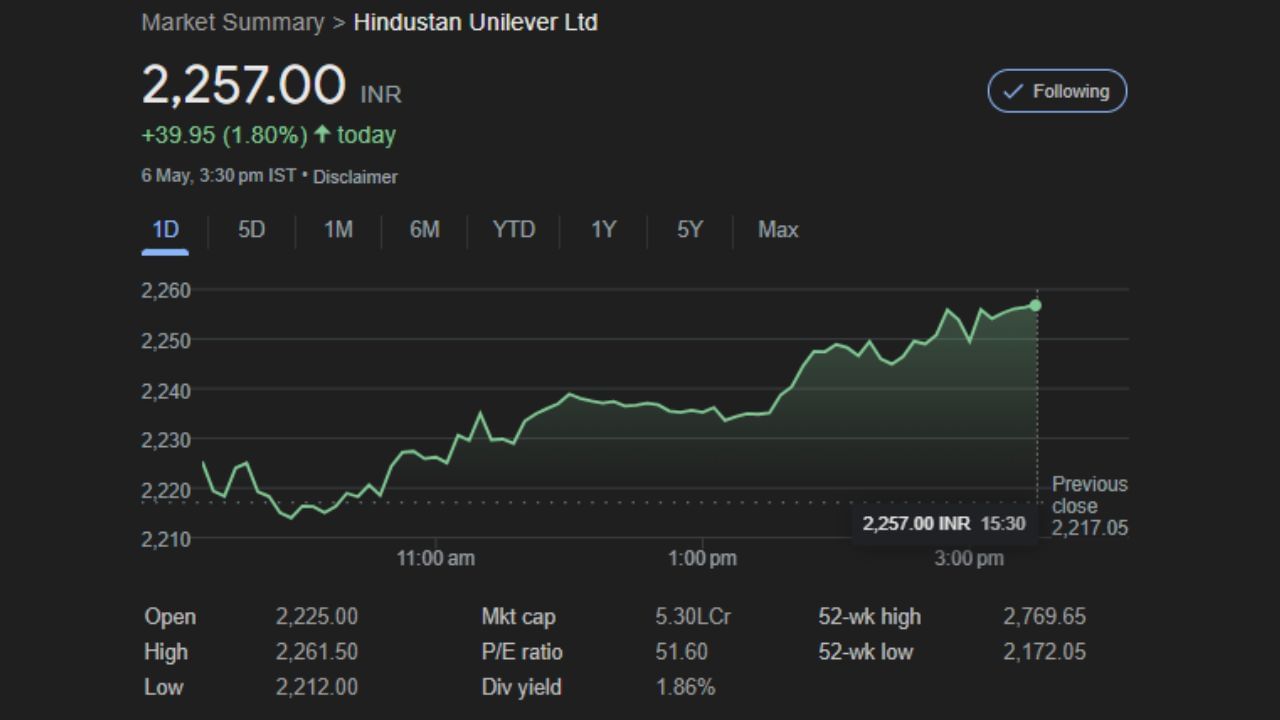Switch to the 1M time range tab

(x=338, y=230)
